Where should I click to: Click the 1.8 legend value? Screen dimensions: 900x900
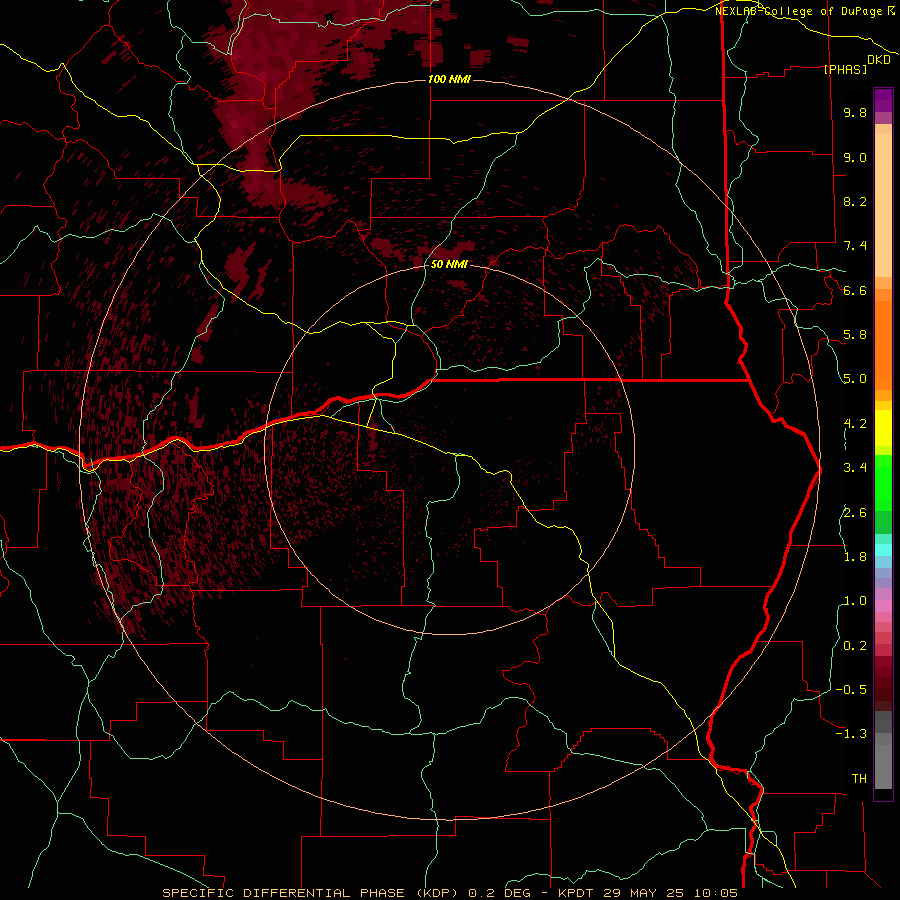(855, 556)
